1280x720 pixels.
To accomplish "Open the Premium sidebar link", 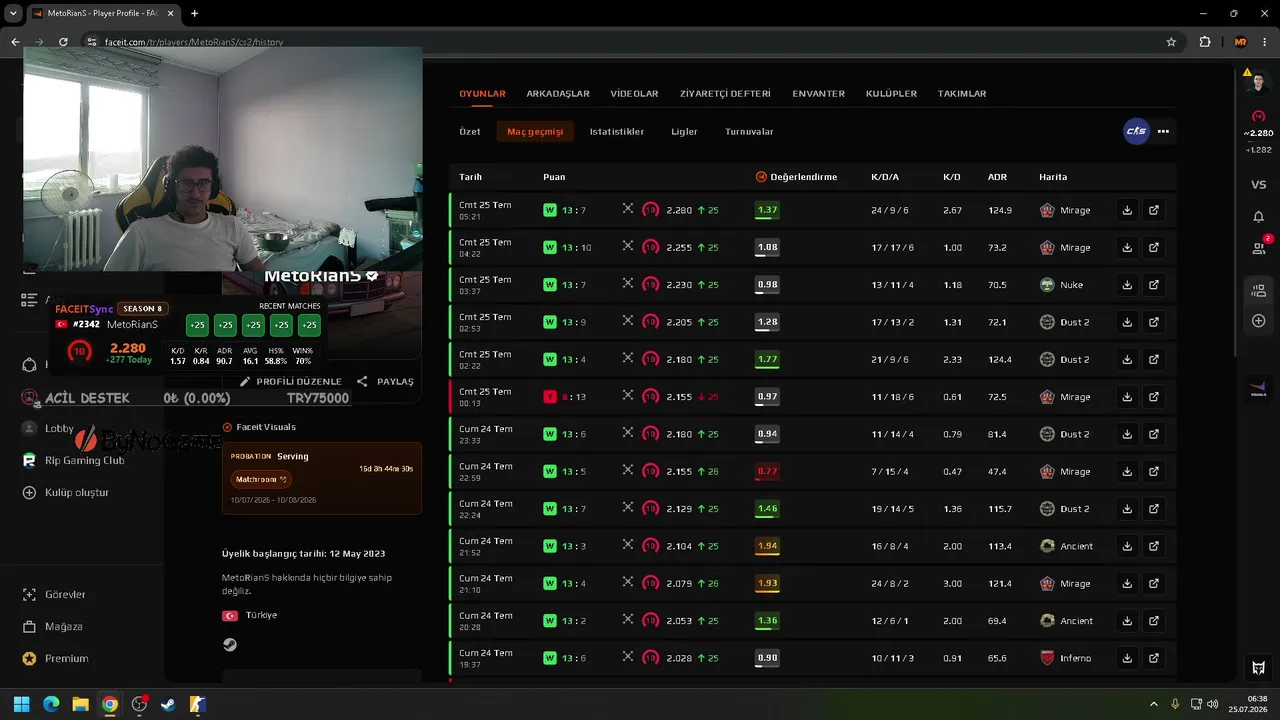I will 66,658.
